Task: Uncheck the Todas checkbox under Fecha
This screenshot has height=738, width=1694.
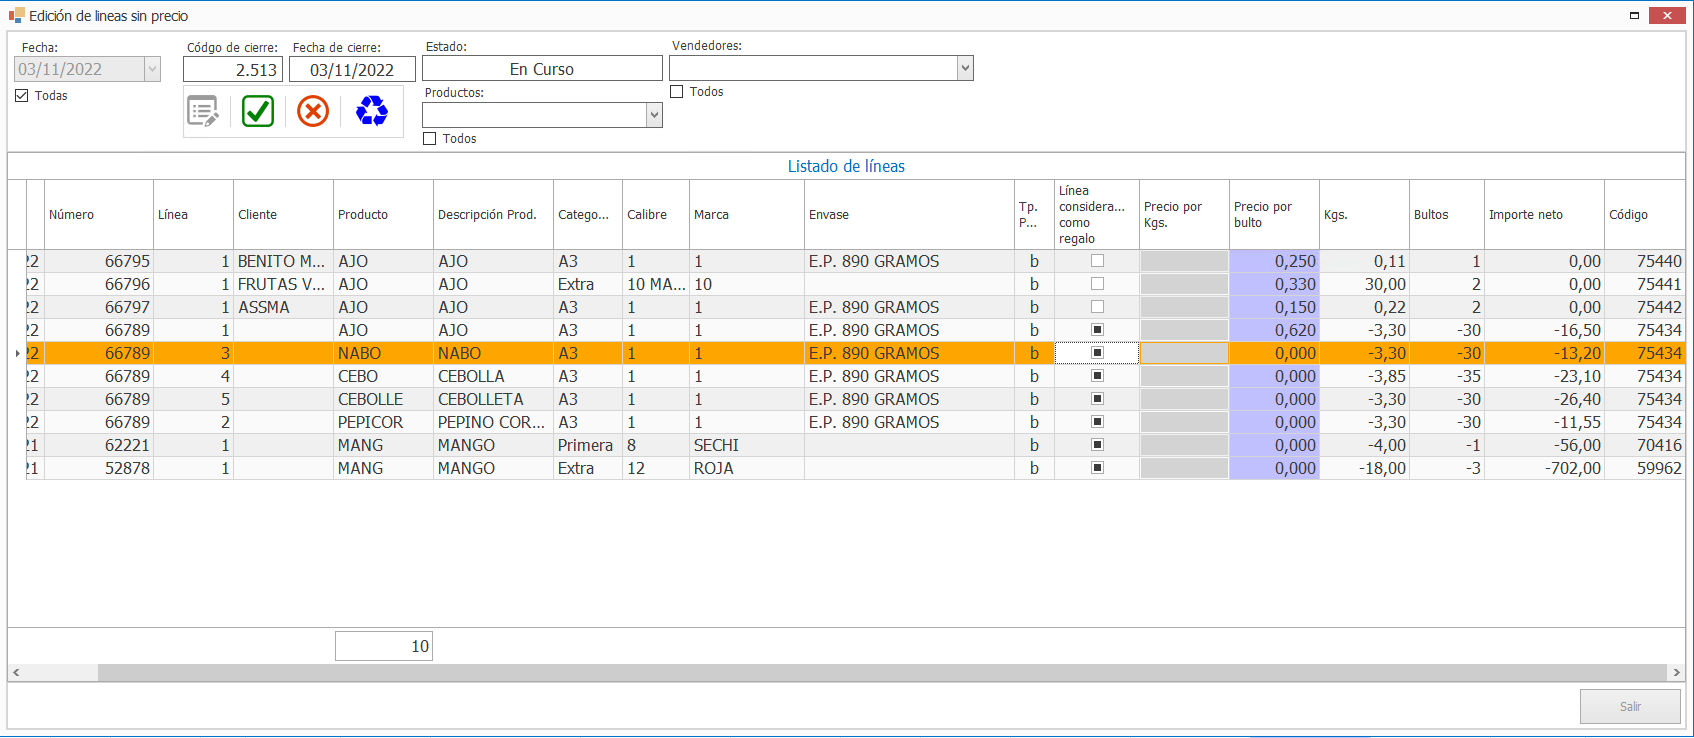Action: point(22,96)
